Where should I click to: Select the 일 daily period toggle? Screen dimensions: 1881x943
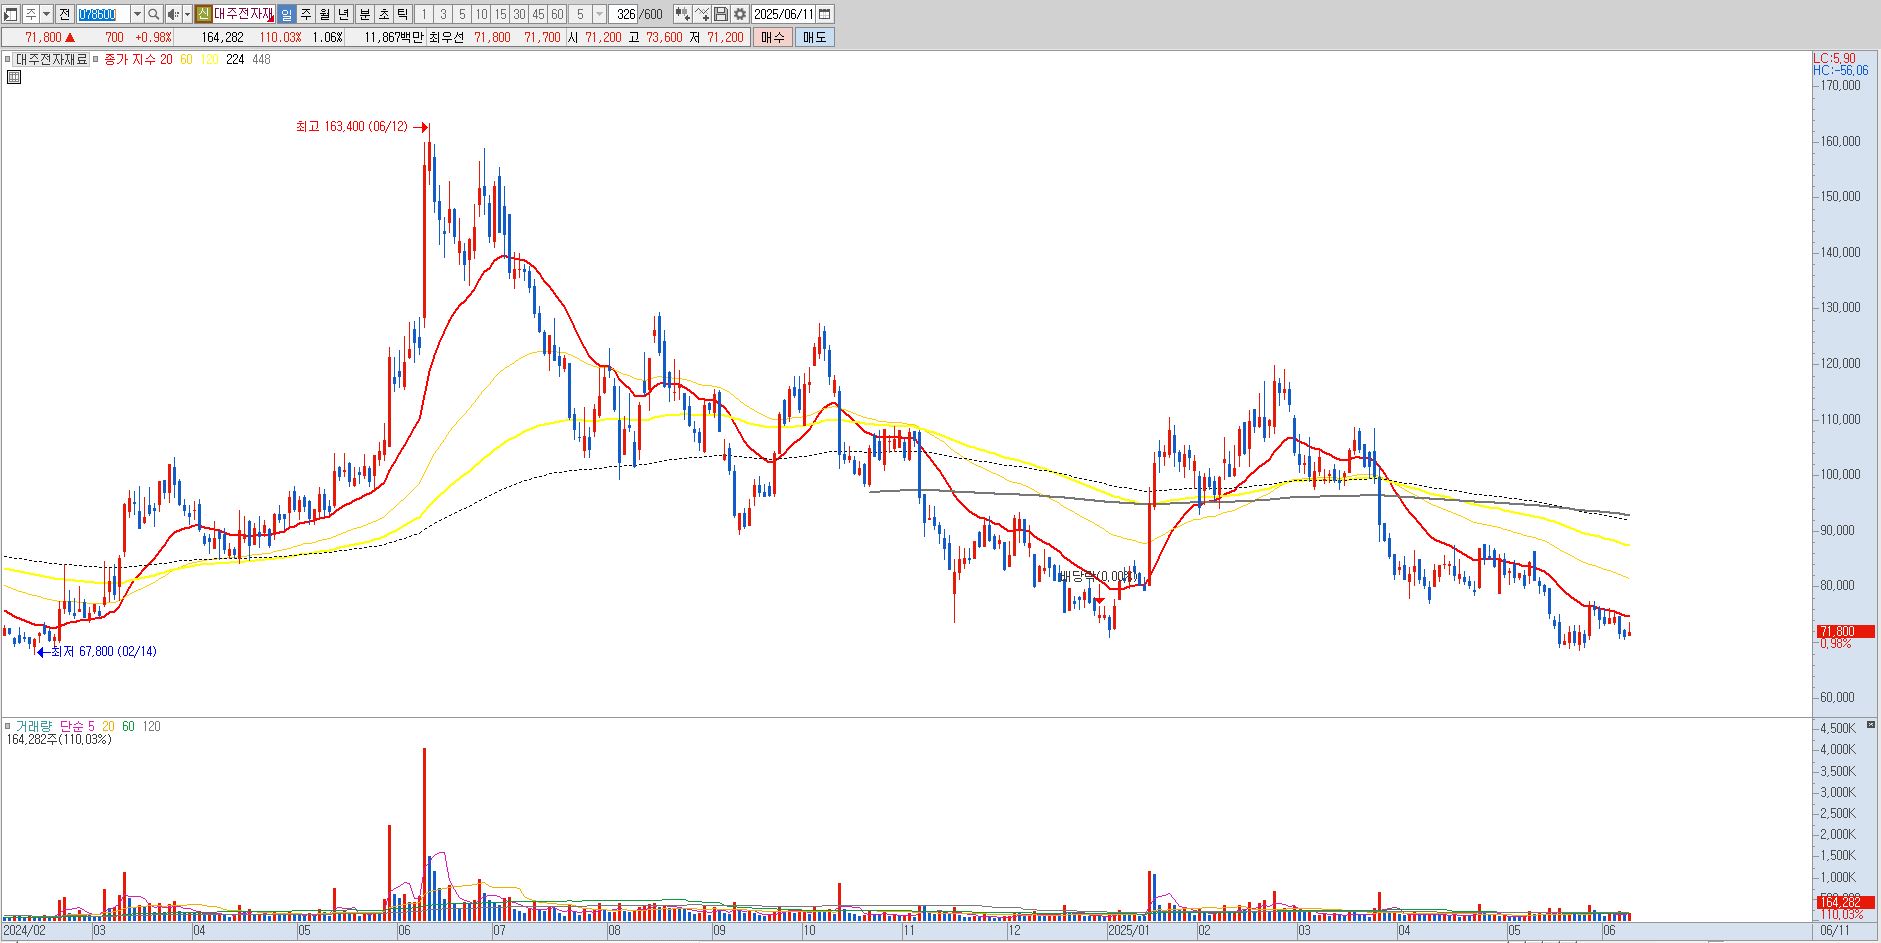click(286, 14)
